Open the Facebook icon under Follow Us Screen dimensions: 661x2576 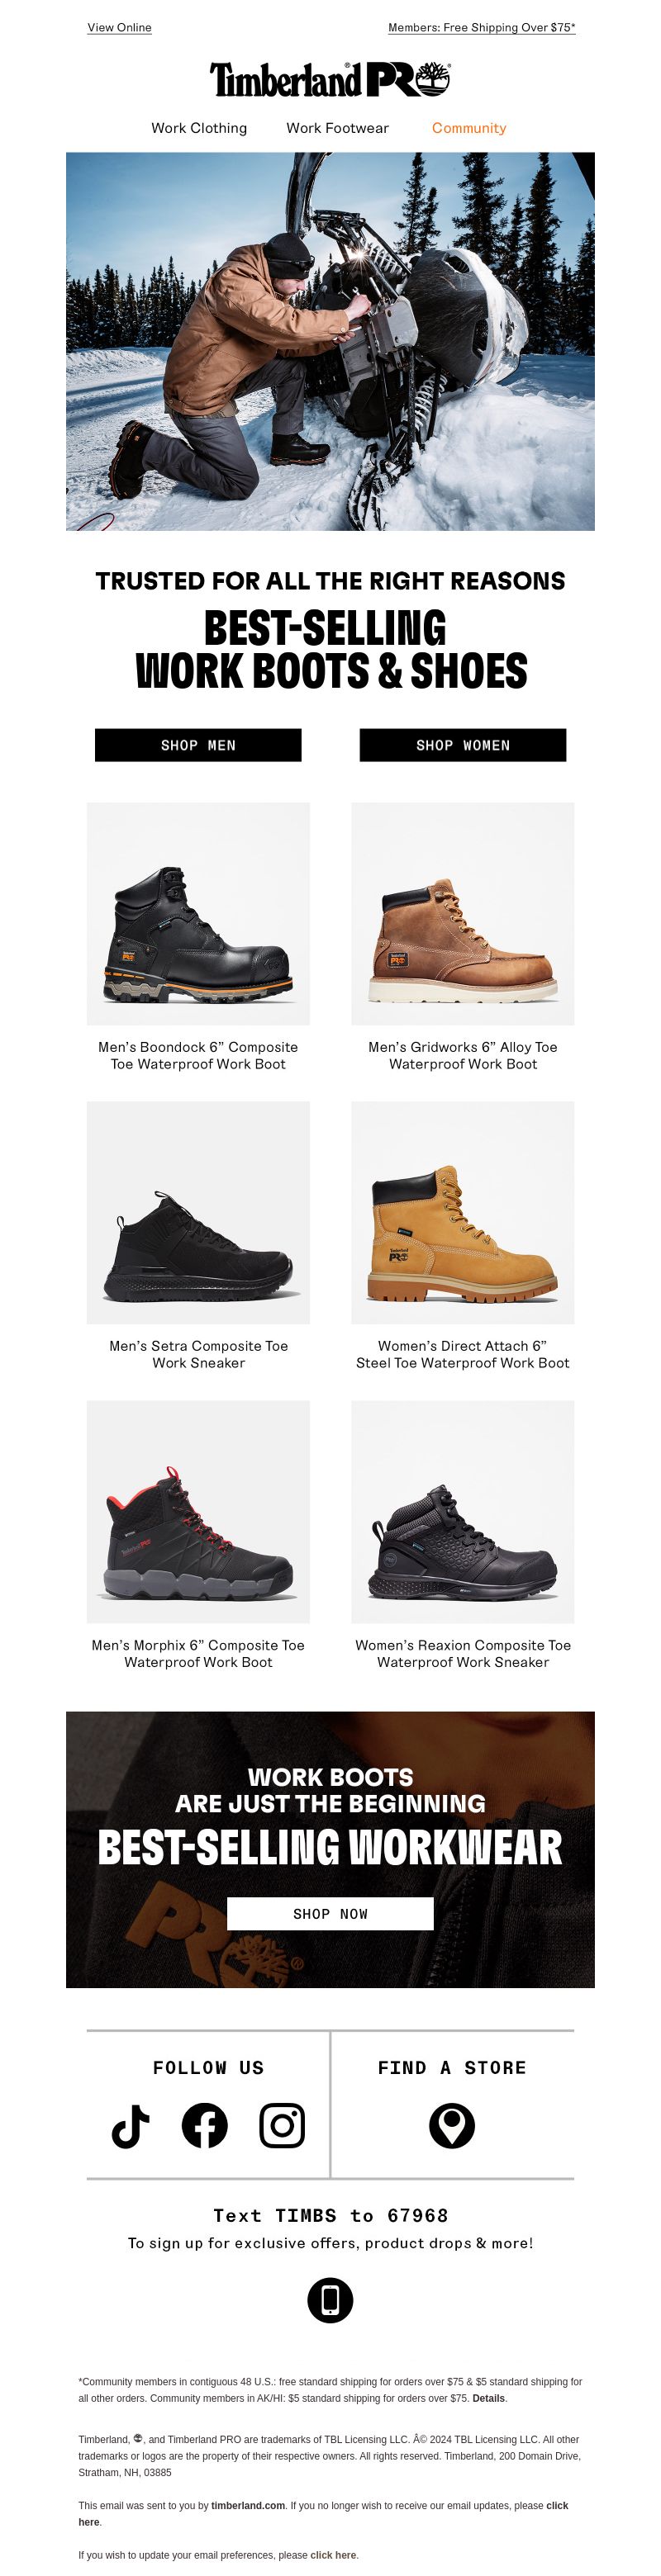point(205,2125)
